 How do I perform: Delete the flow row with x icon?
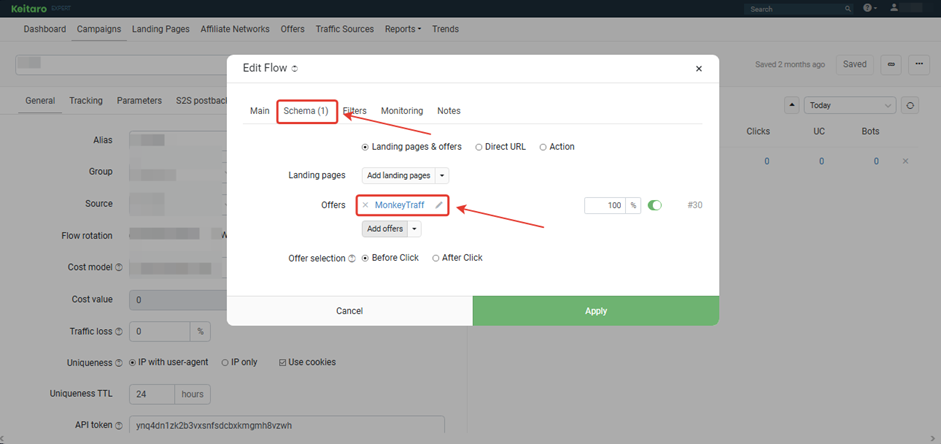pyautogui.click(x=906, y=161)
